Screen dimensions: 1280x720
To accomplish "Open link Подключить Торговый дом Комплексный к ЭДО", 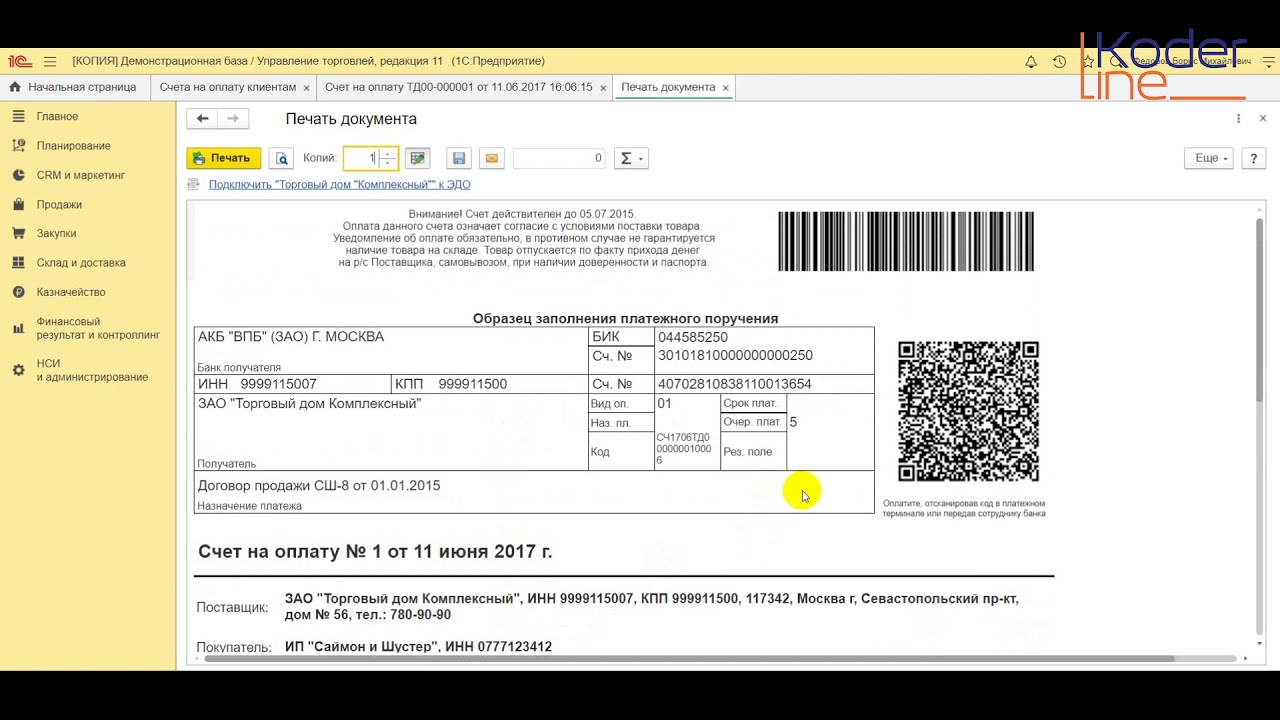I will point(340,184).
